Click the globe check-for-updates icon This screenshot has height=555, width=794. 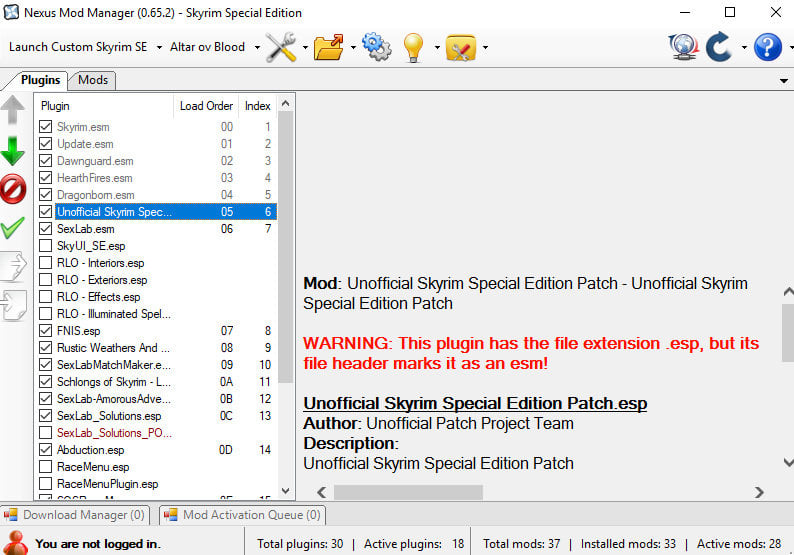[684, 47]
